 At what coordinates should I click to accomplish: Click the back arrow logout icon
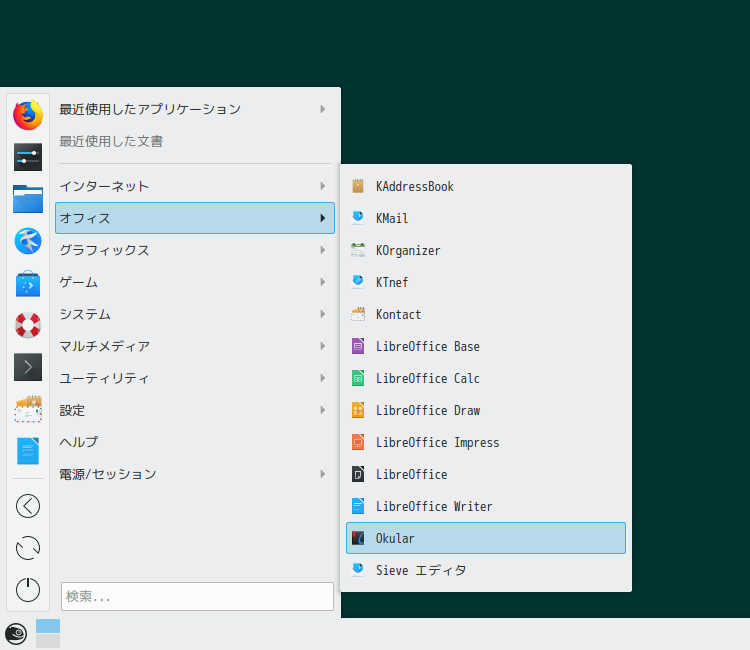(x=28, y=506)
